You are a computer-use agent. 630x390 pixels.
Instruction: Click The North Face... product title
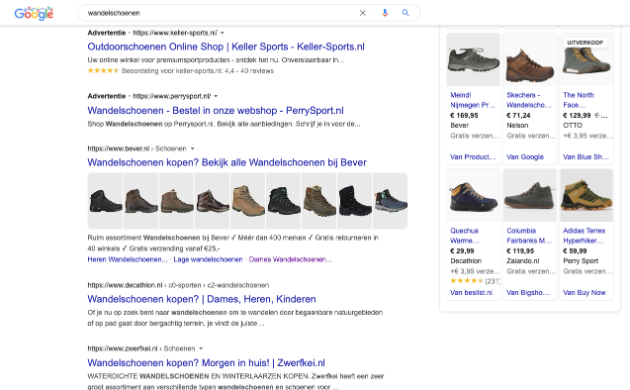coord(578,100)
